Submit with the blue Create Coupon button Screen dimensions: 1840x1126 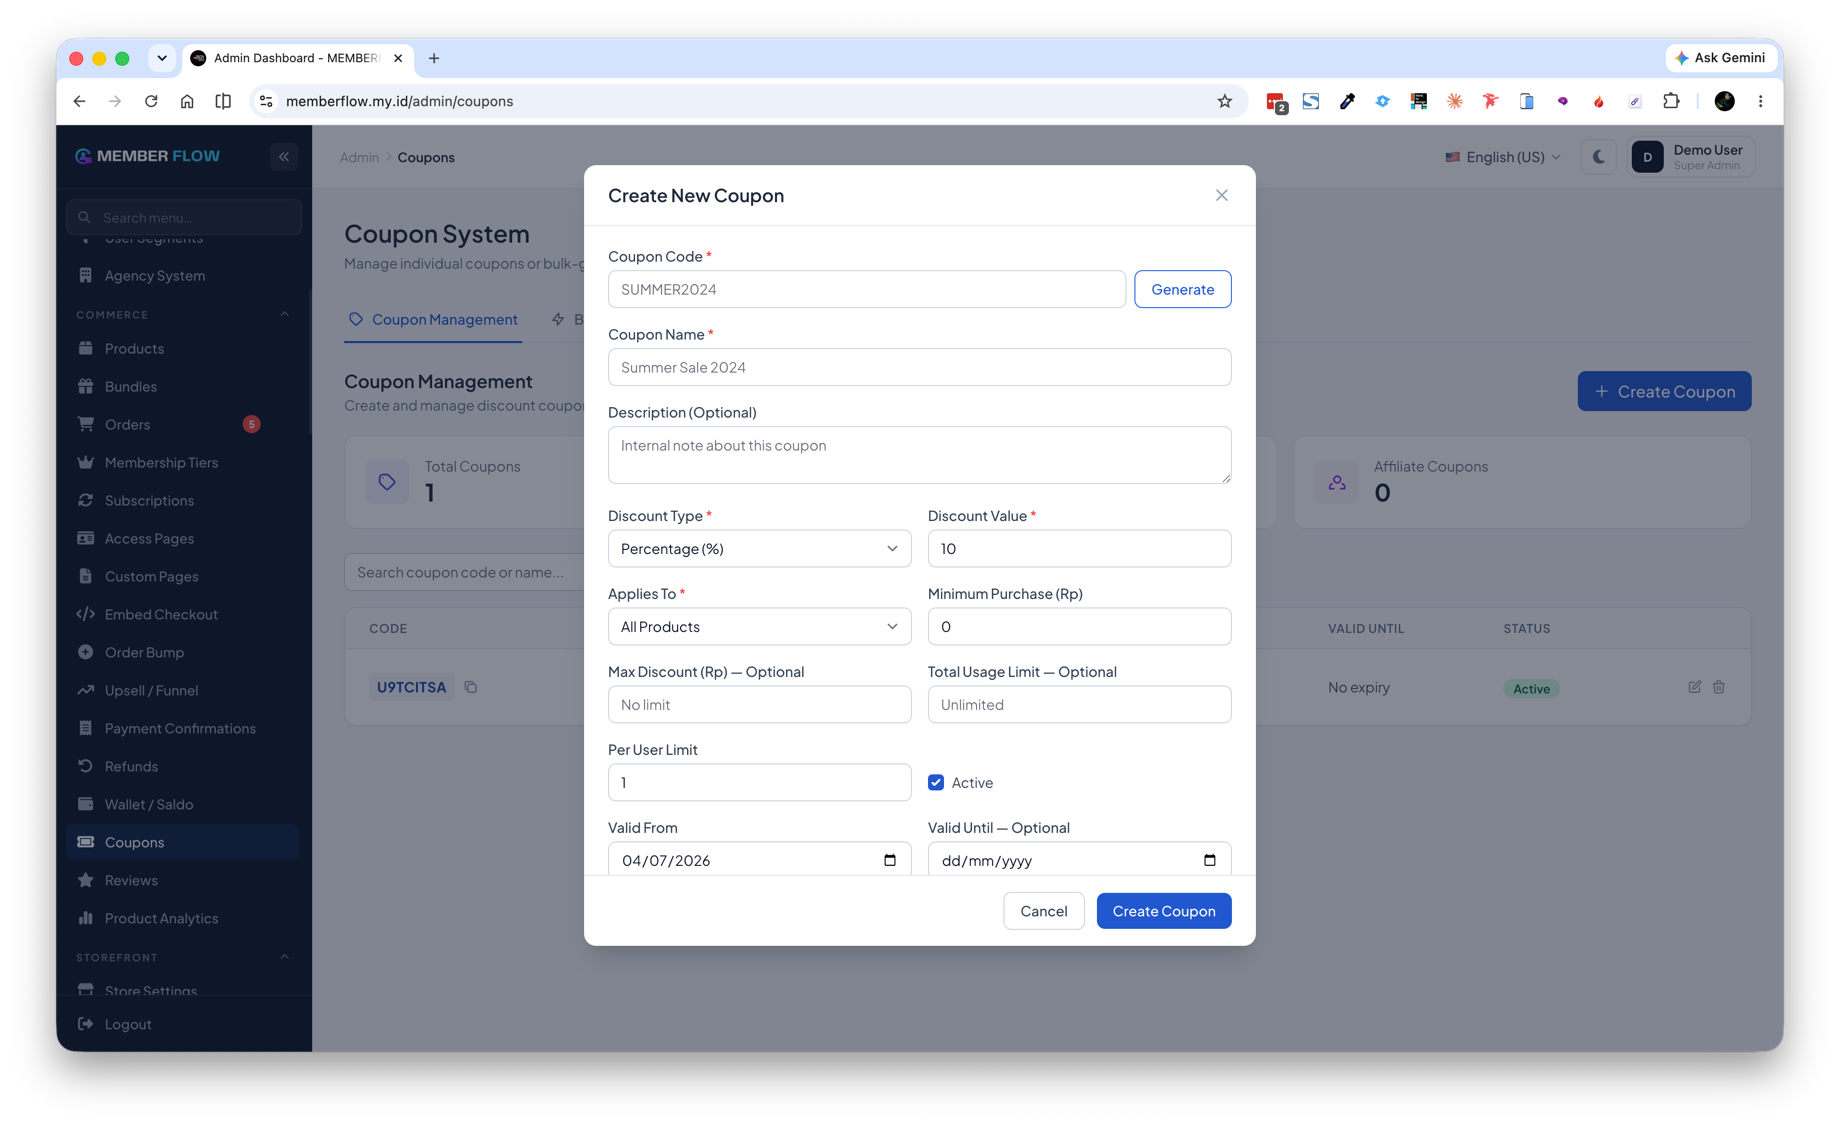pos(1164,911)
